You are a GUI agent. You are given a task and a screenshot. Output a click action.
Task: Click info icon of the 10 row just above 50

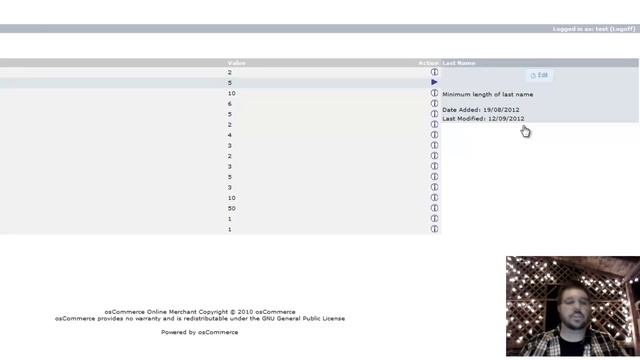[434, 198]
